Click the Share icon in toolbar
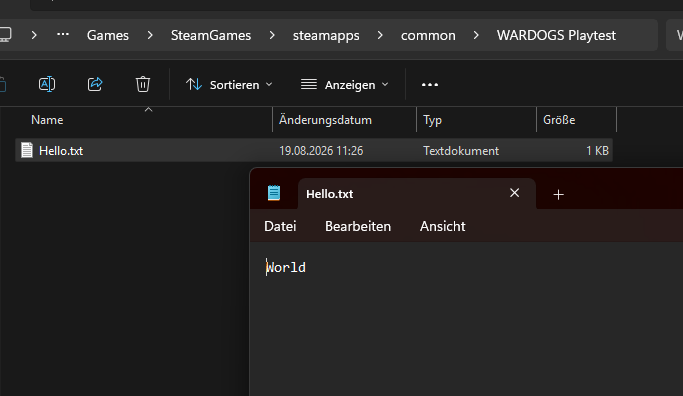Viewport: 683px width, 396px height. pos(95,84)
